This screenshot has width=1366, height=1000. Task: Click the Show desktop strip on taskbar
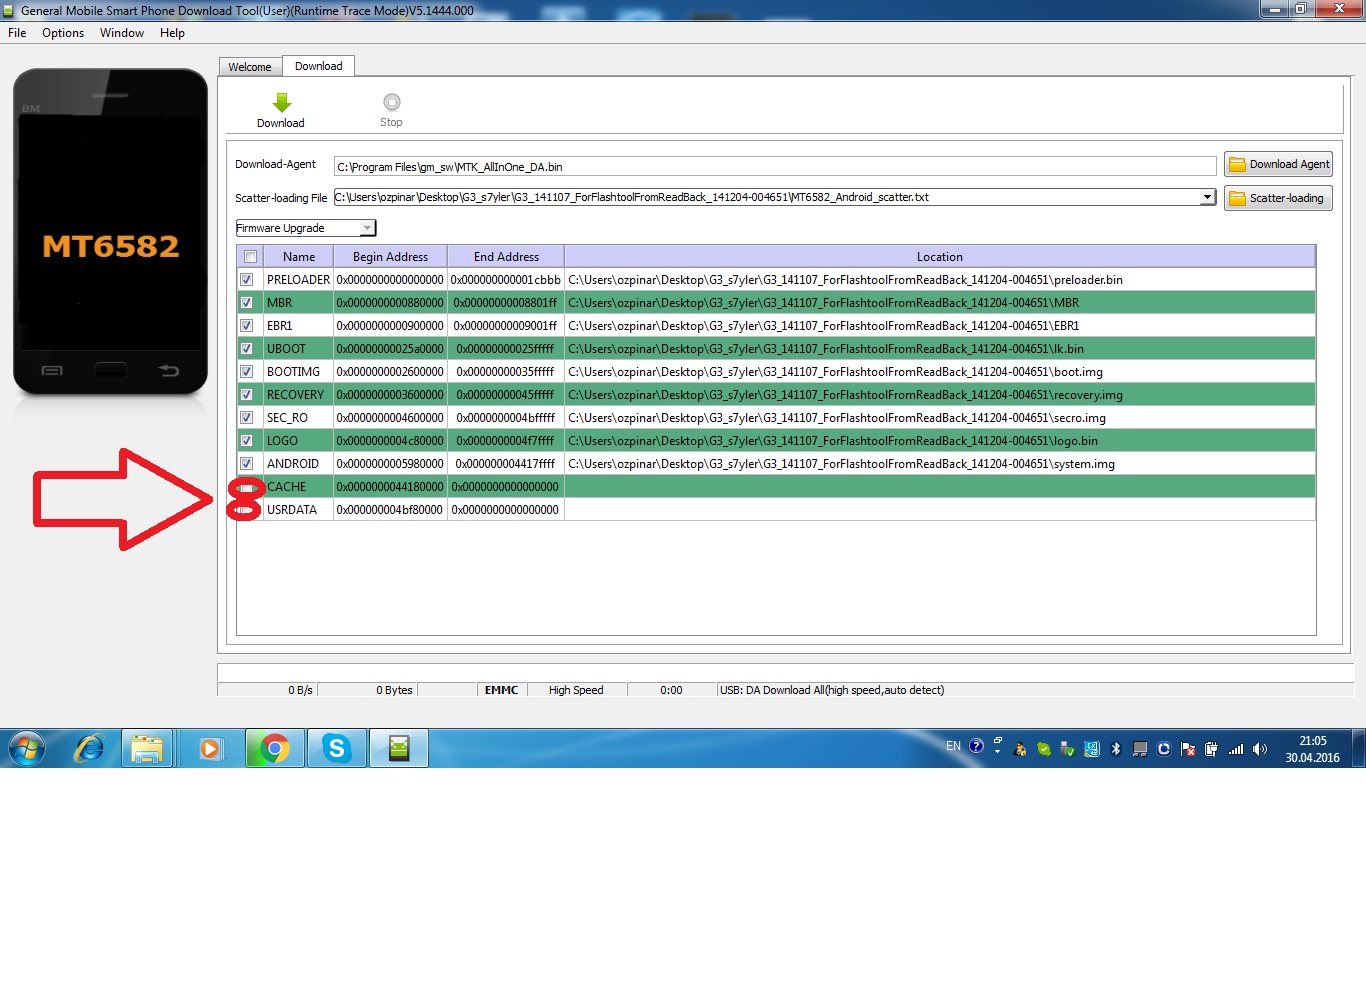(1359, 748)
